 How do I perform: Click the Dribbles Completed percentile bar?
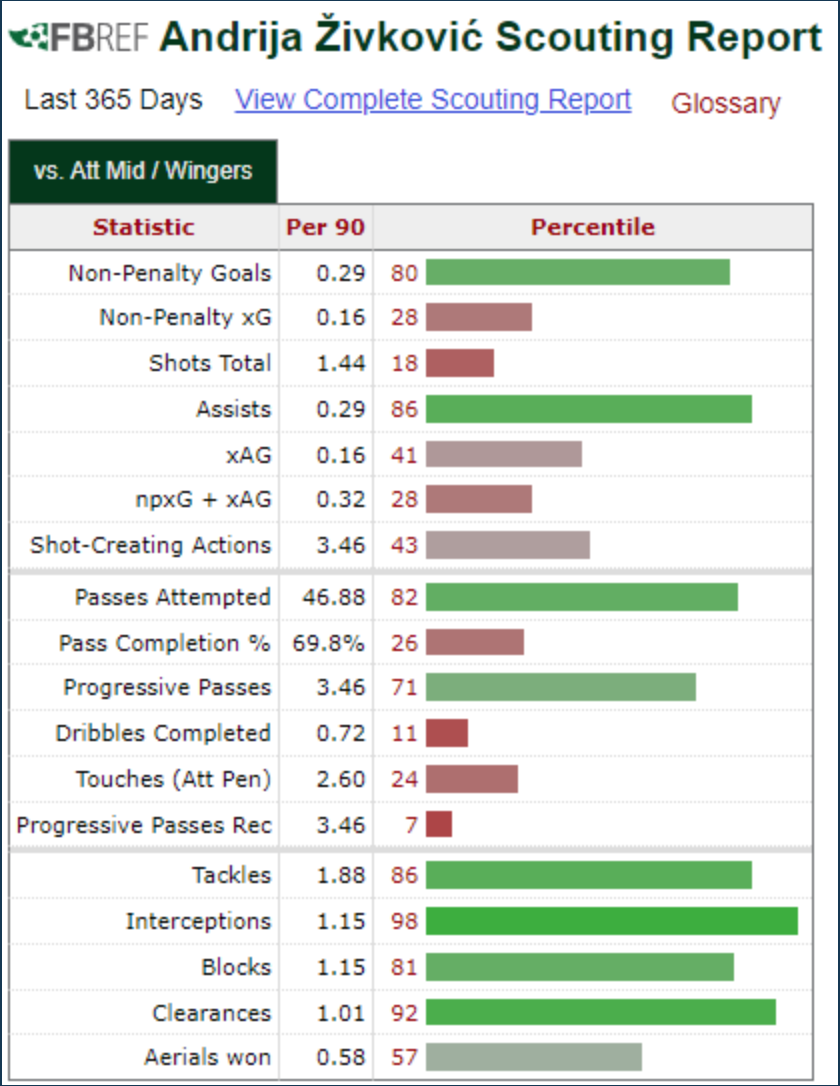click(447, 733)
